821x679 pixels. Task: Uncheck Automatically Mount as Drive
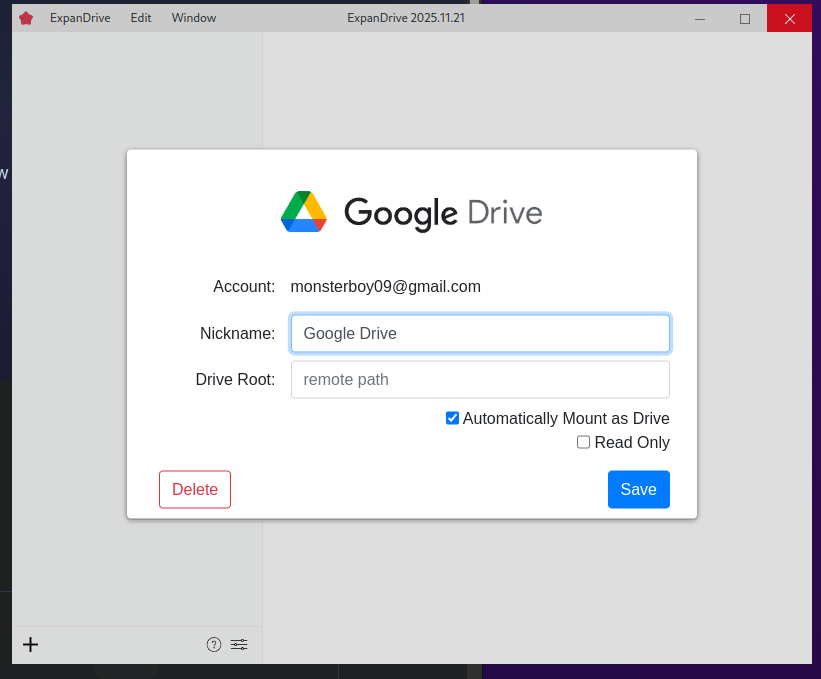[x=452, y=418]
